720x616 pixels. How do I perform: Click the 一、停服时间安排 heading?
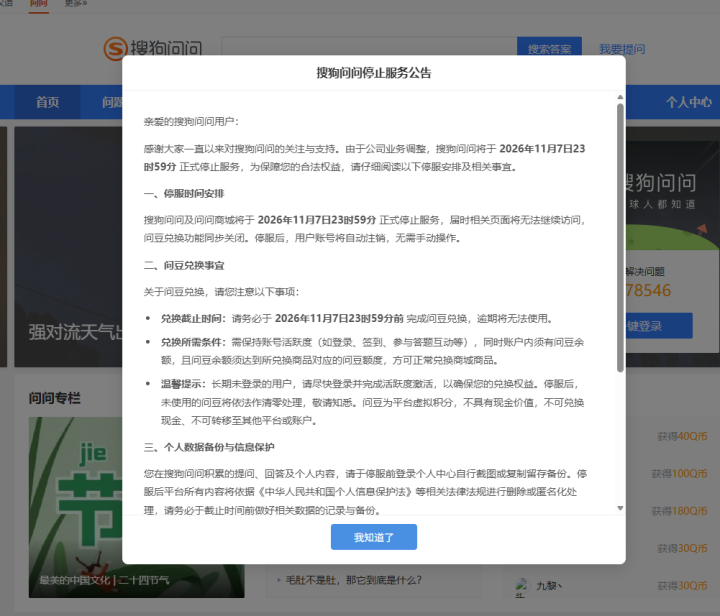pos(184,193)
